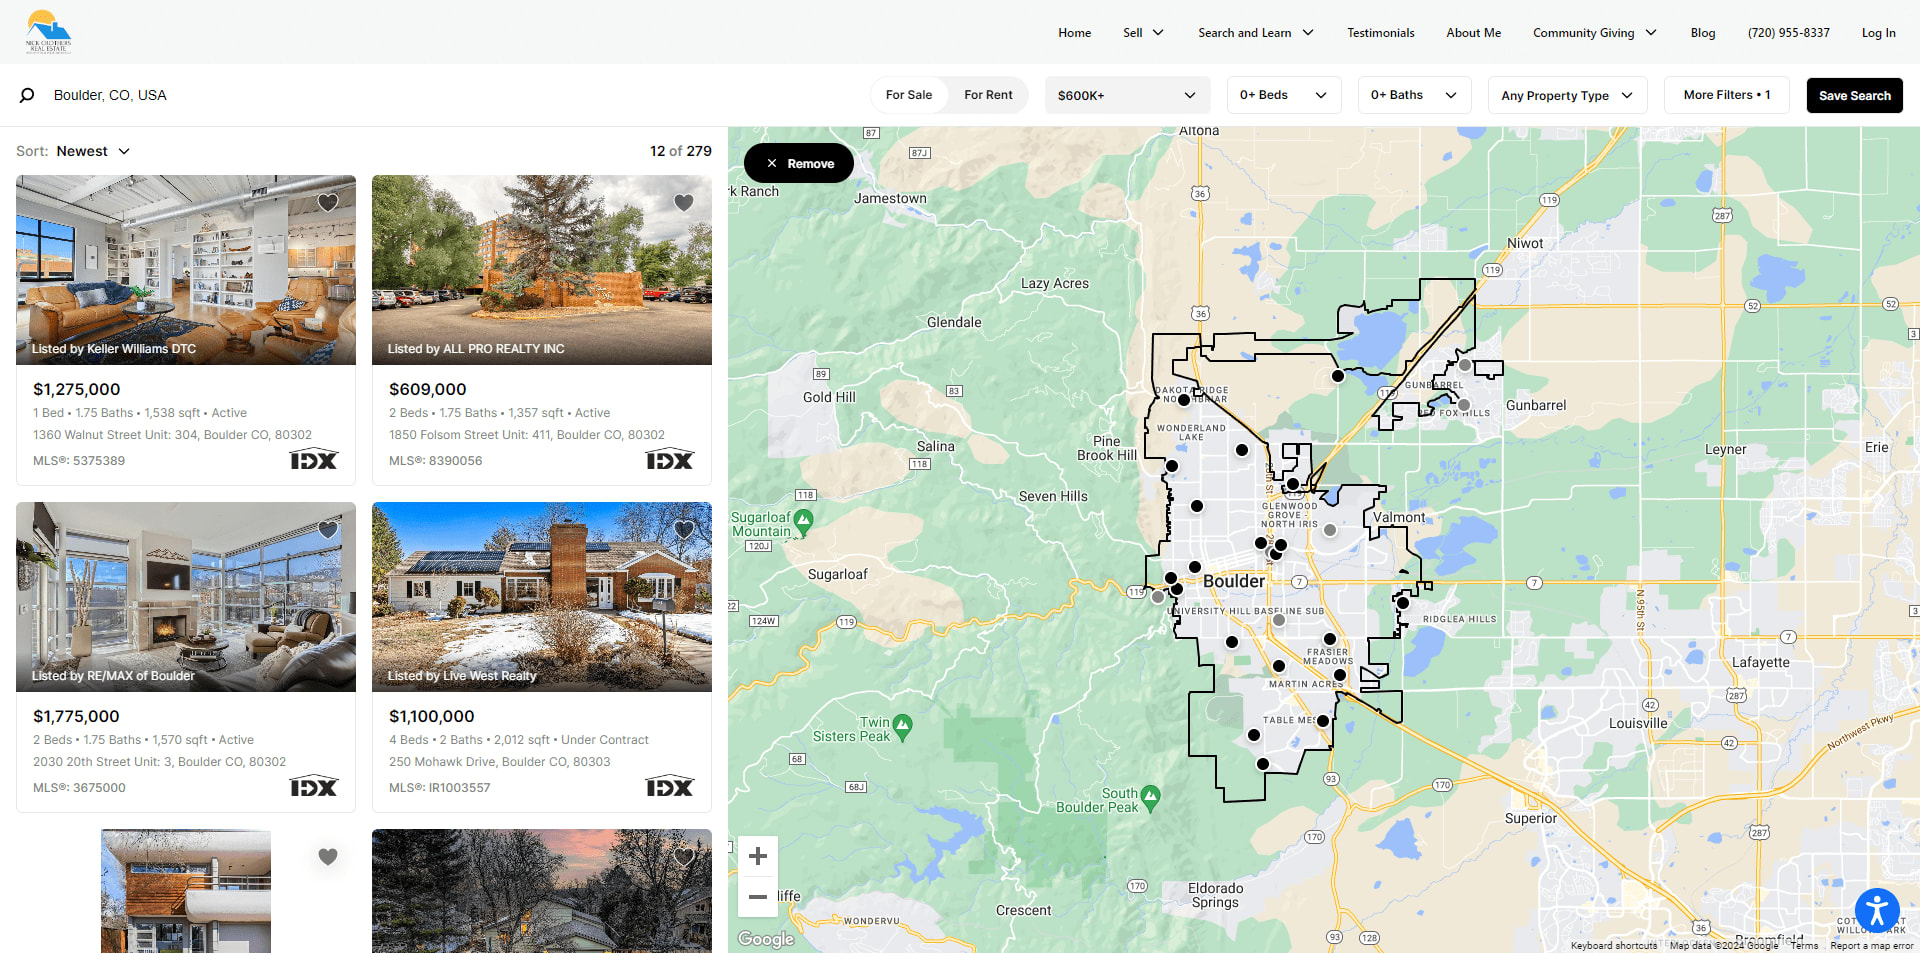1920x953 pixels.
Task: Select the For Sale toggle
Action: point(909,95)
